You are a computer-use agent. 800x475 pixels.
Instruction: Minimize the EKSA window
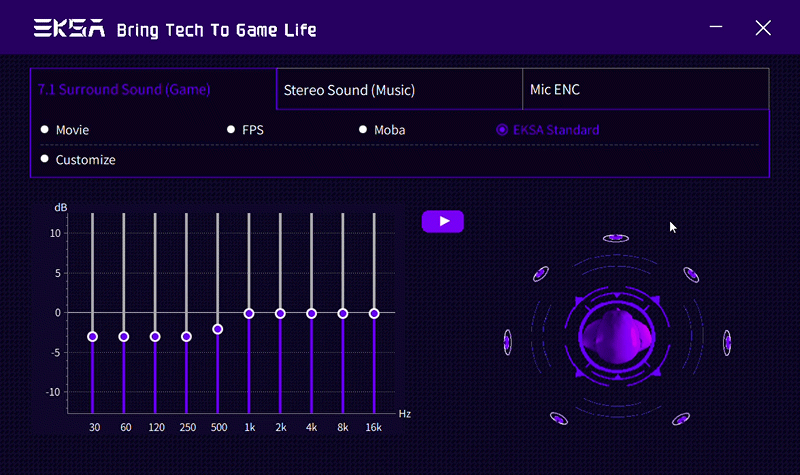tap(716, 28)
